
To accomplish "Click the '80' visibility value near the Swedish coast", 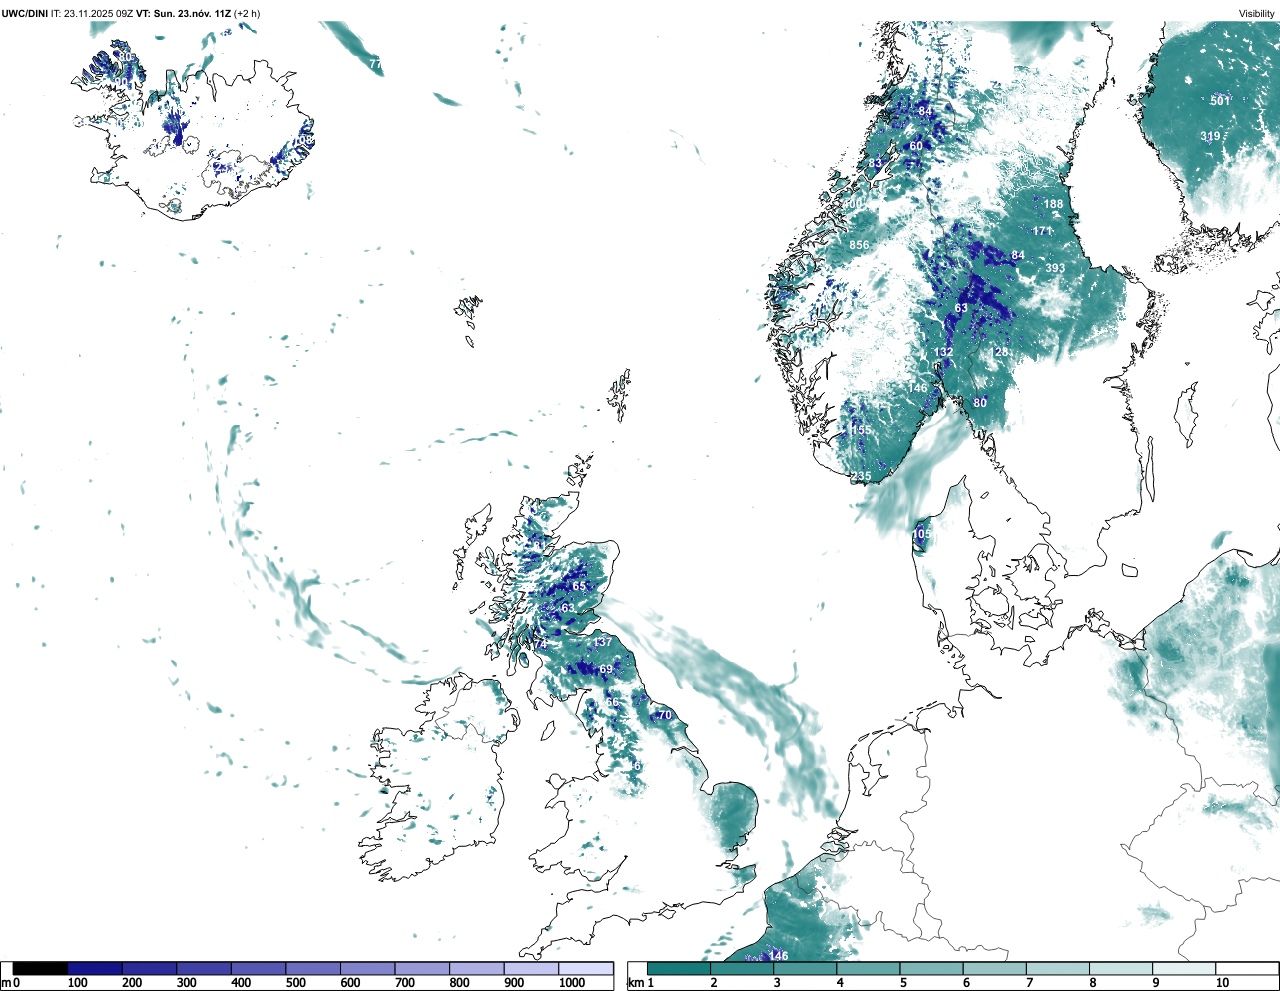I will [x=980, y=403].
